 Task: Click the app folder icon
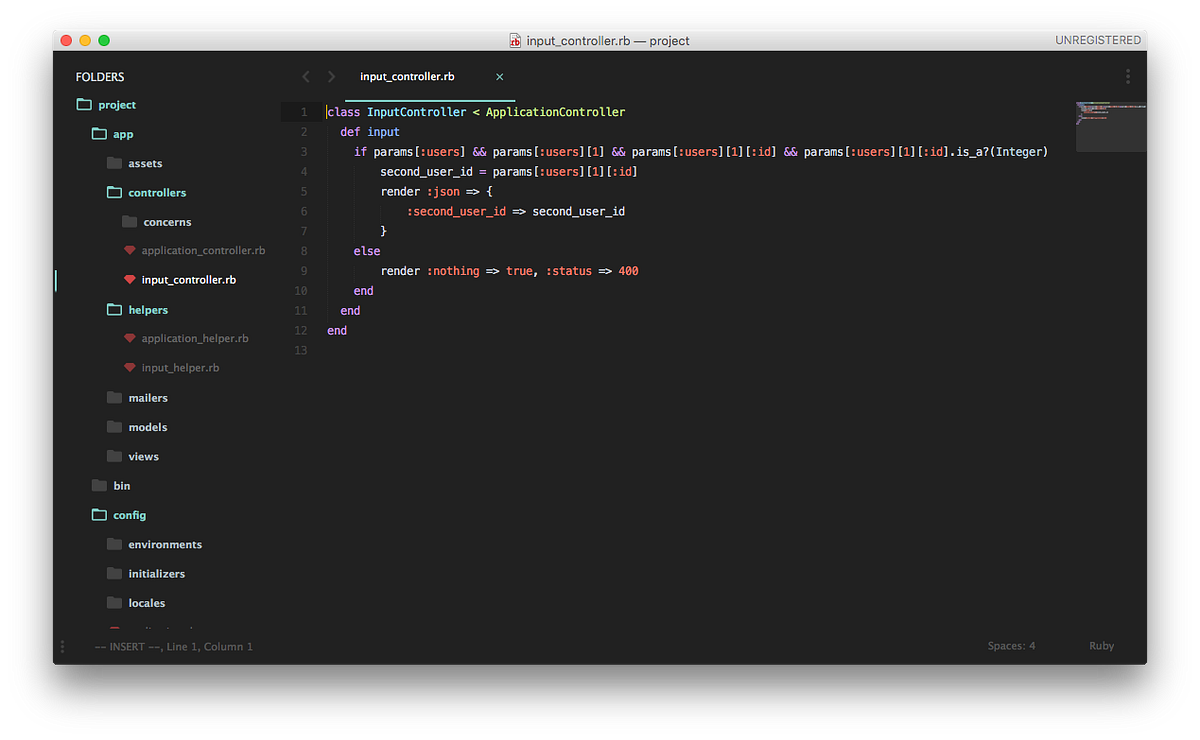coord(99,134)
